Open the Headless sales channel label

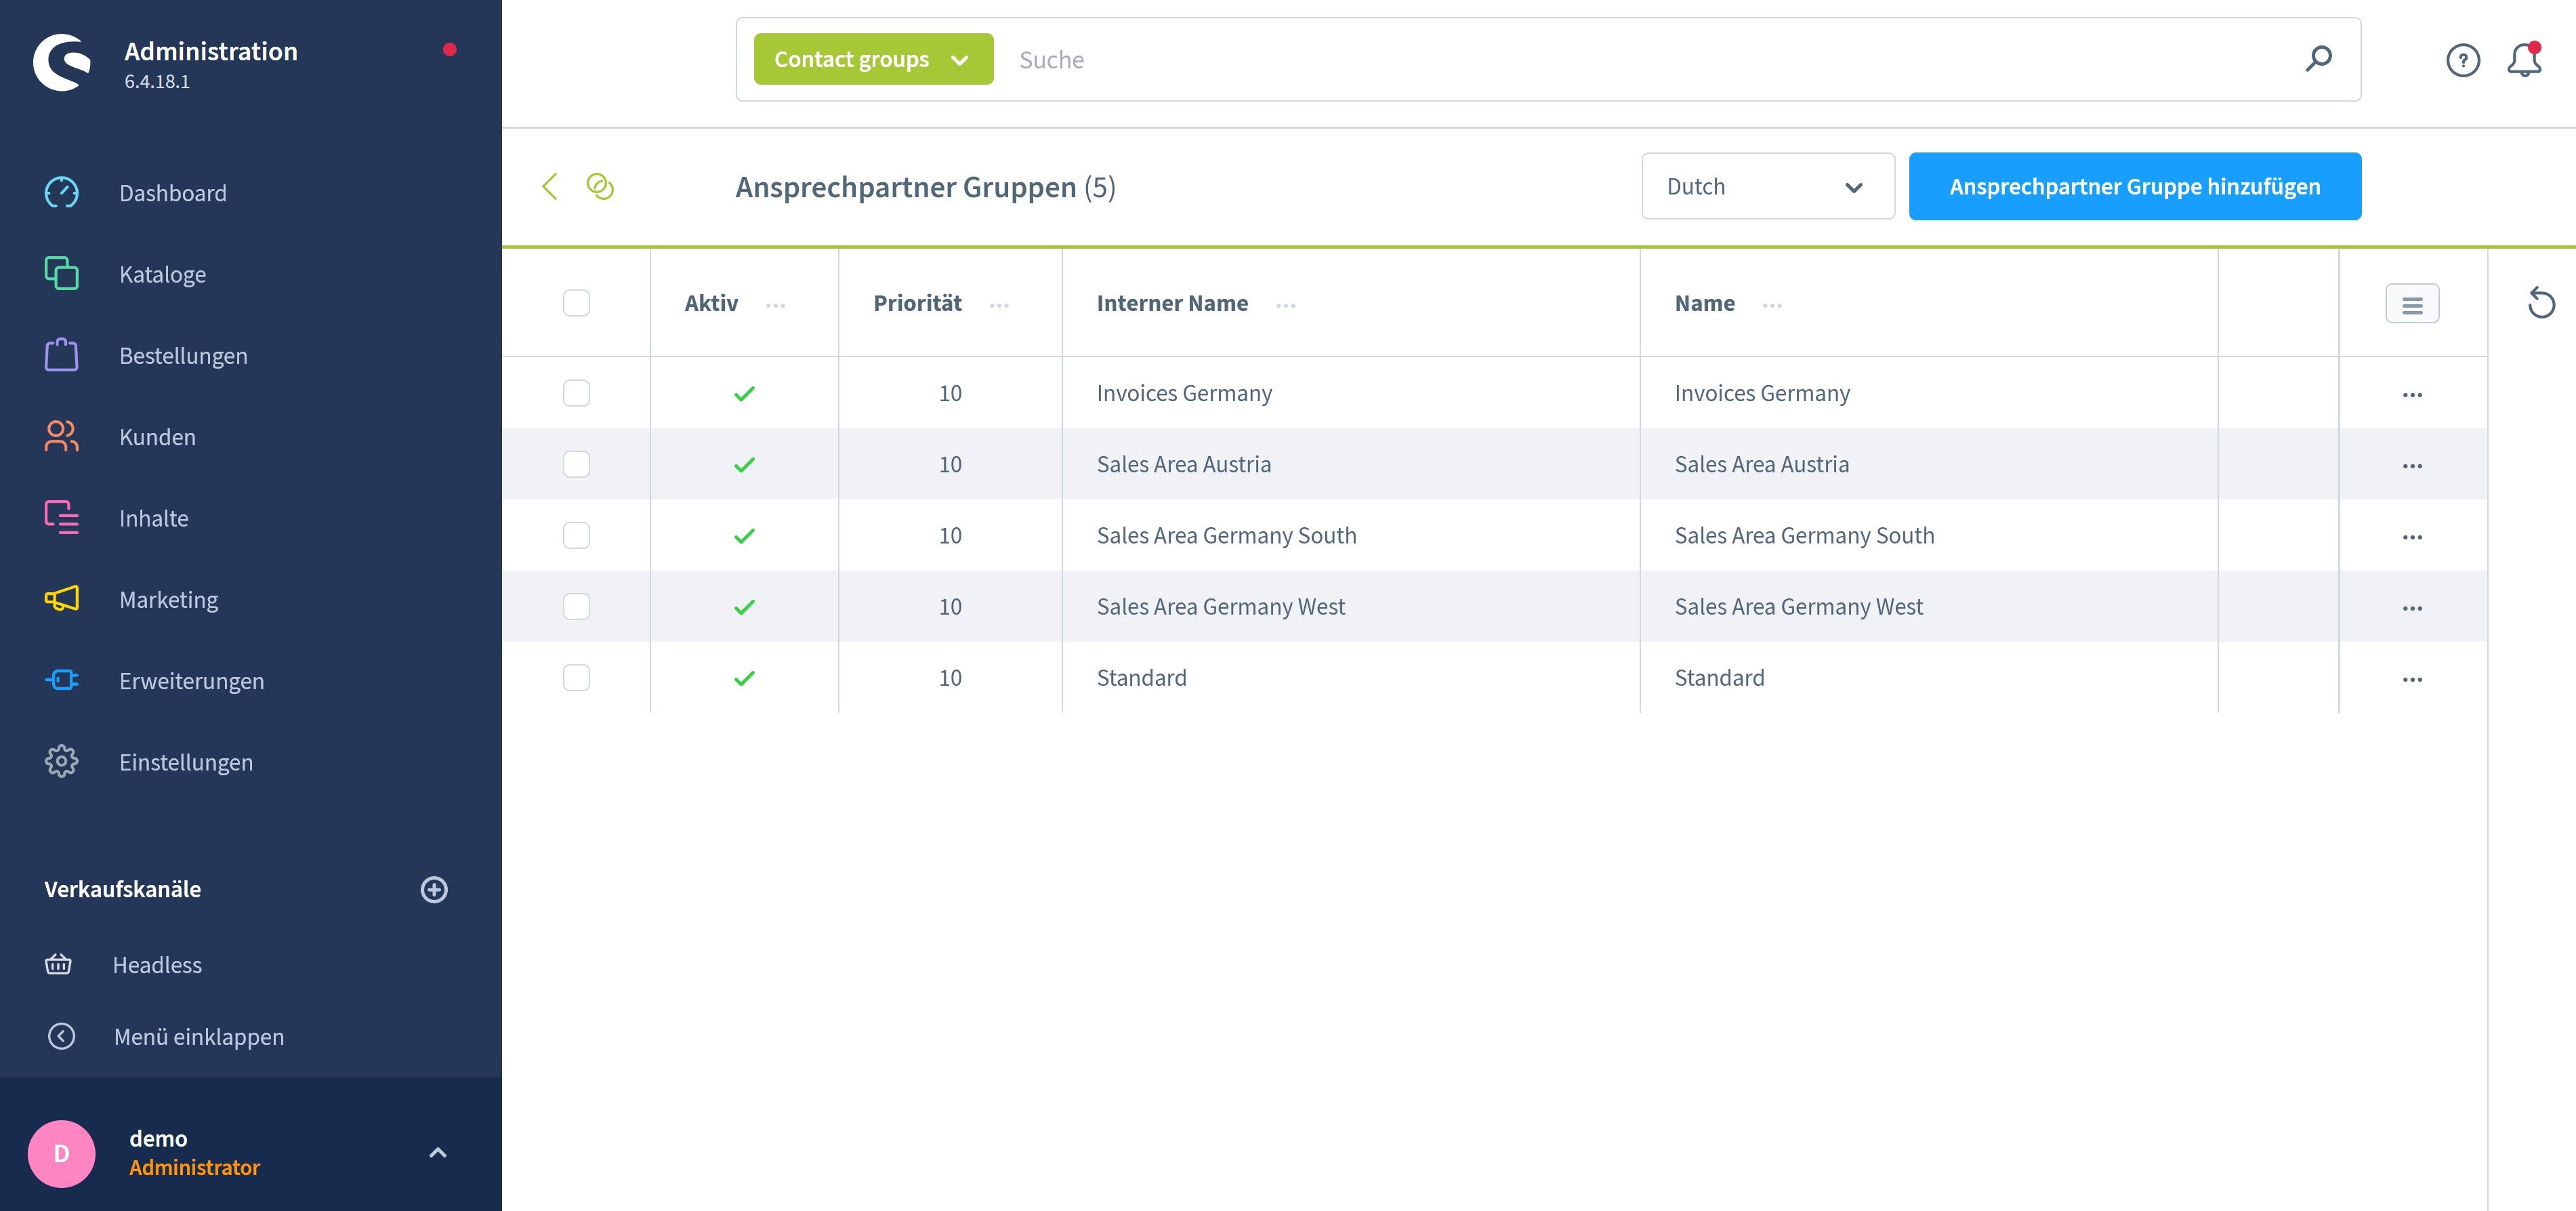click(157, 965)
